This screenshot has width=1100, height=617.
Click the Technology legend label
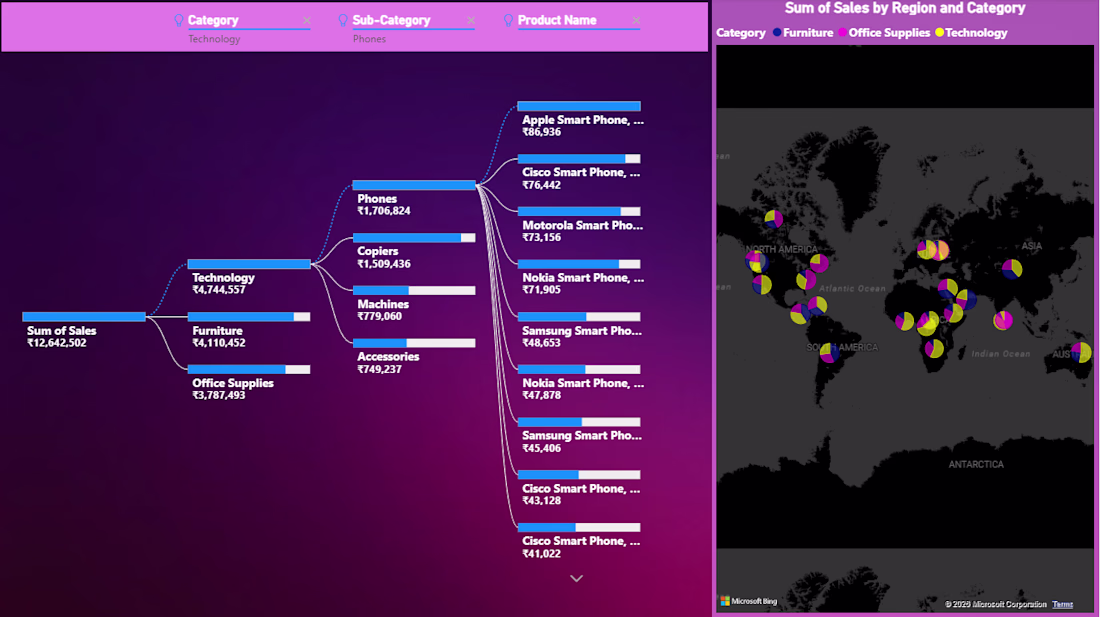point(976,33)
